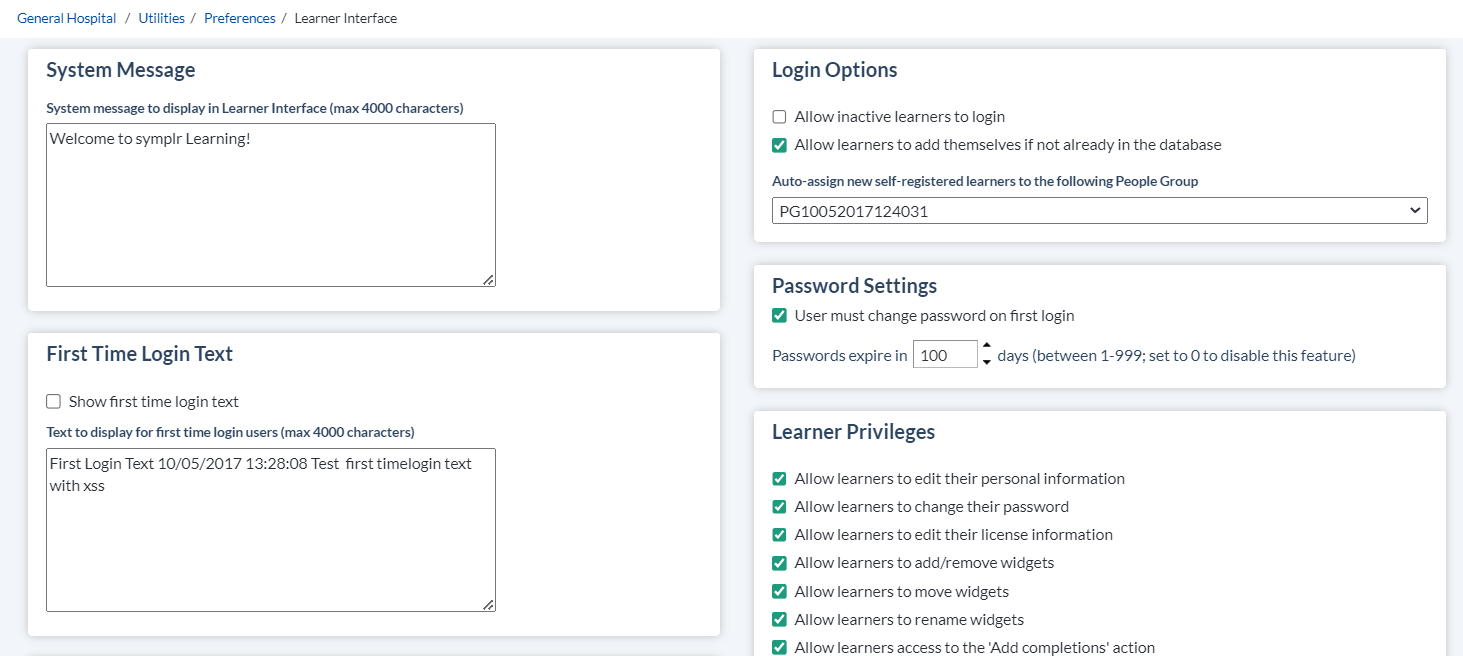Enable Show first time login text

pyautogui.click(x=54, y=402)
